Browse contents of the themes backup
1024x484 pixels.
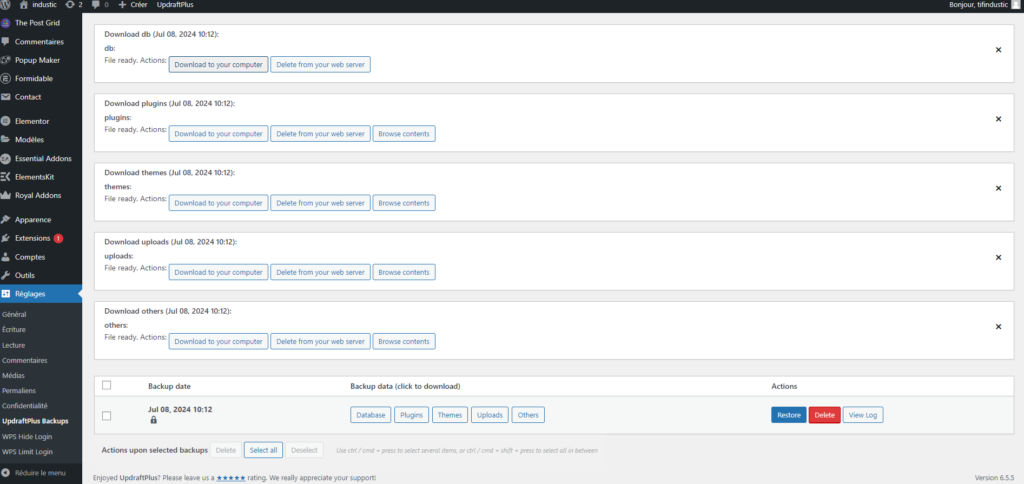404,203
